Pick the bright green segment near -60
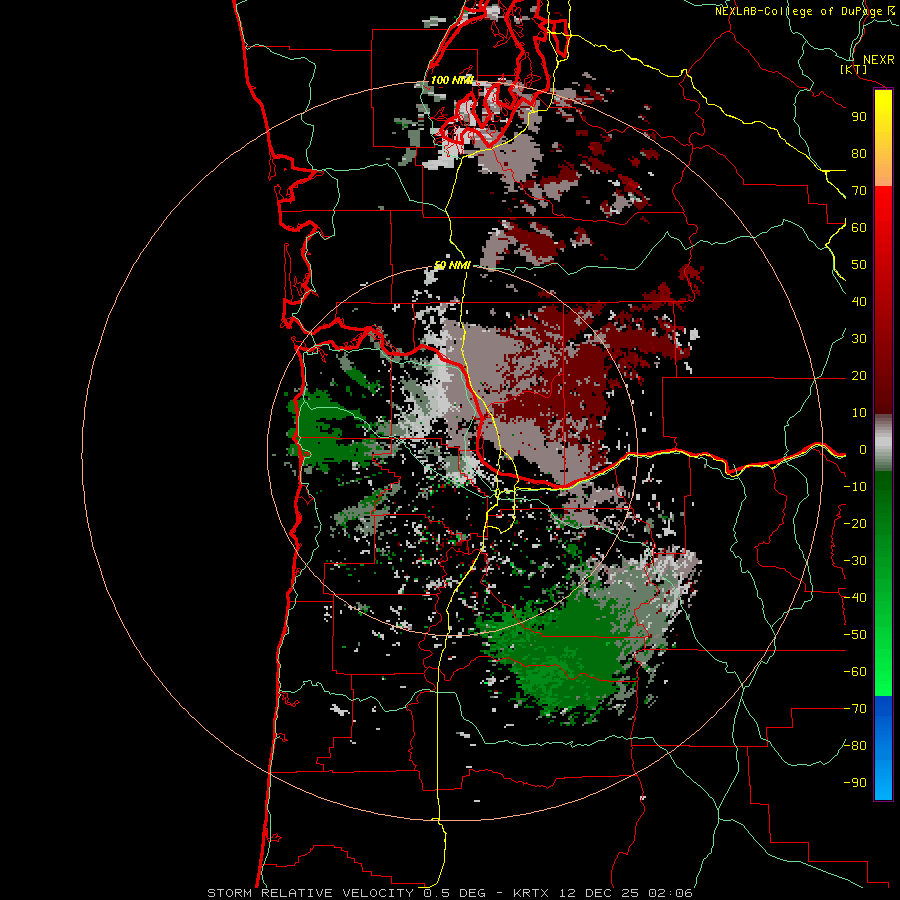Screen dimensions: 900x900 click(883, 669)
